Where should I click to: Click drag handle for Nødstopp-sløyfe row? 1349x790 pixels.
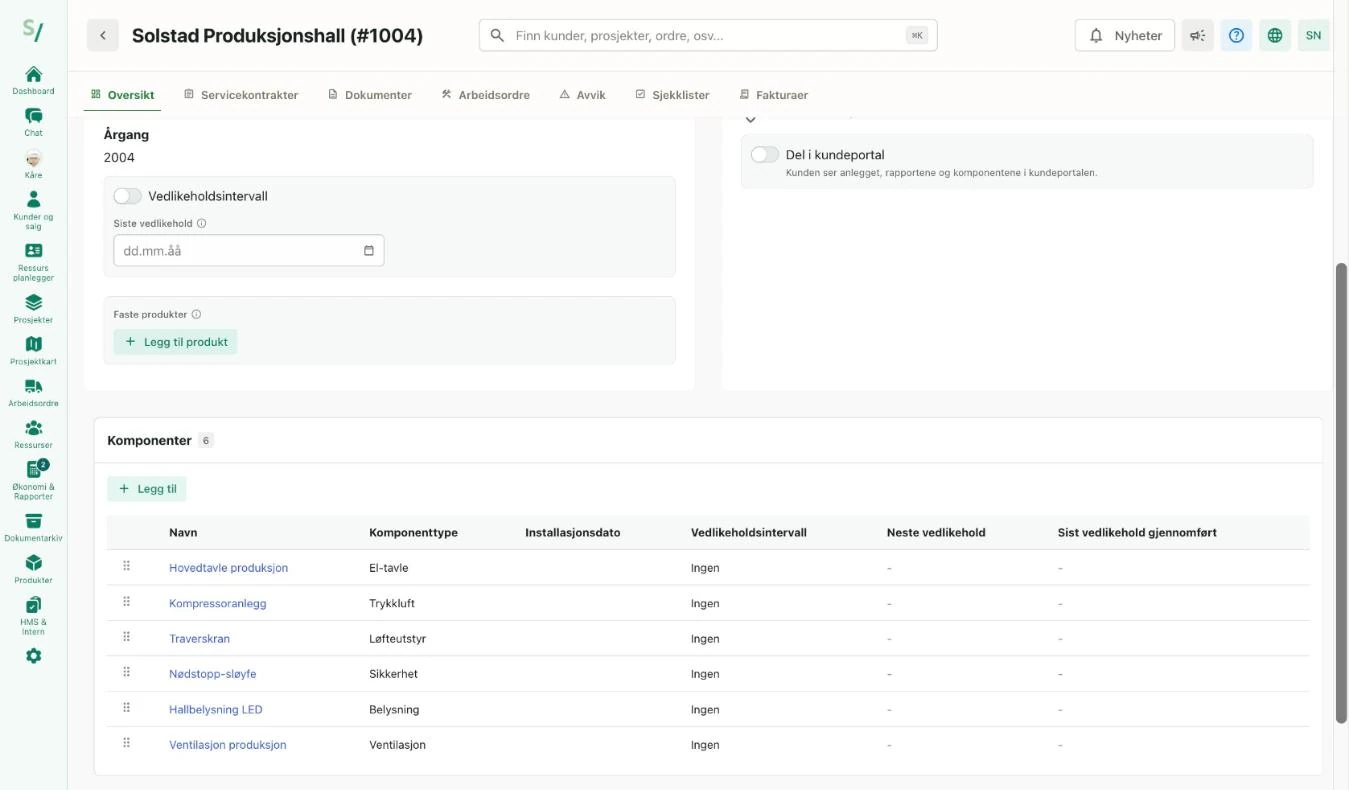pyautogui.click(x=127, y=672)
